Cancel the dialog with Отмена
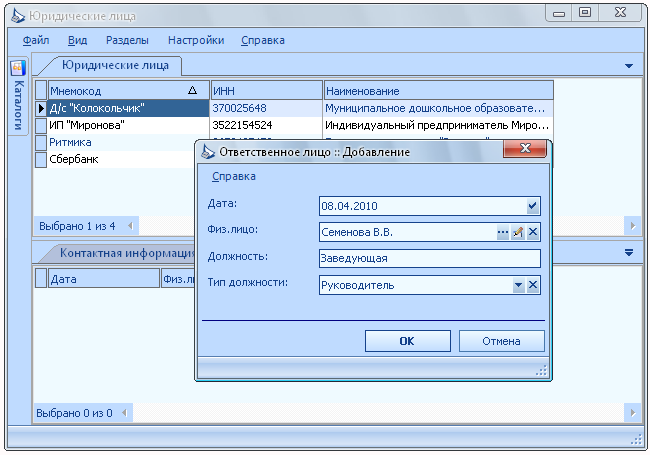The image size is (650, 455). [x=502, y=341]
